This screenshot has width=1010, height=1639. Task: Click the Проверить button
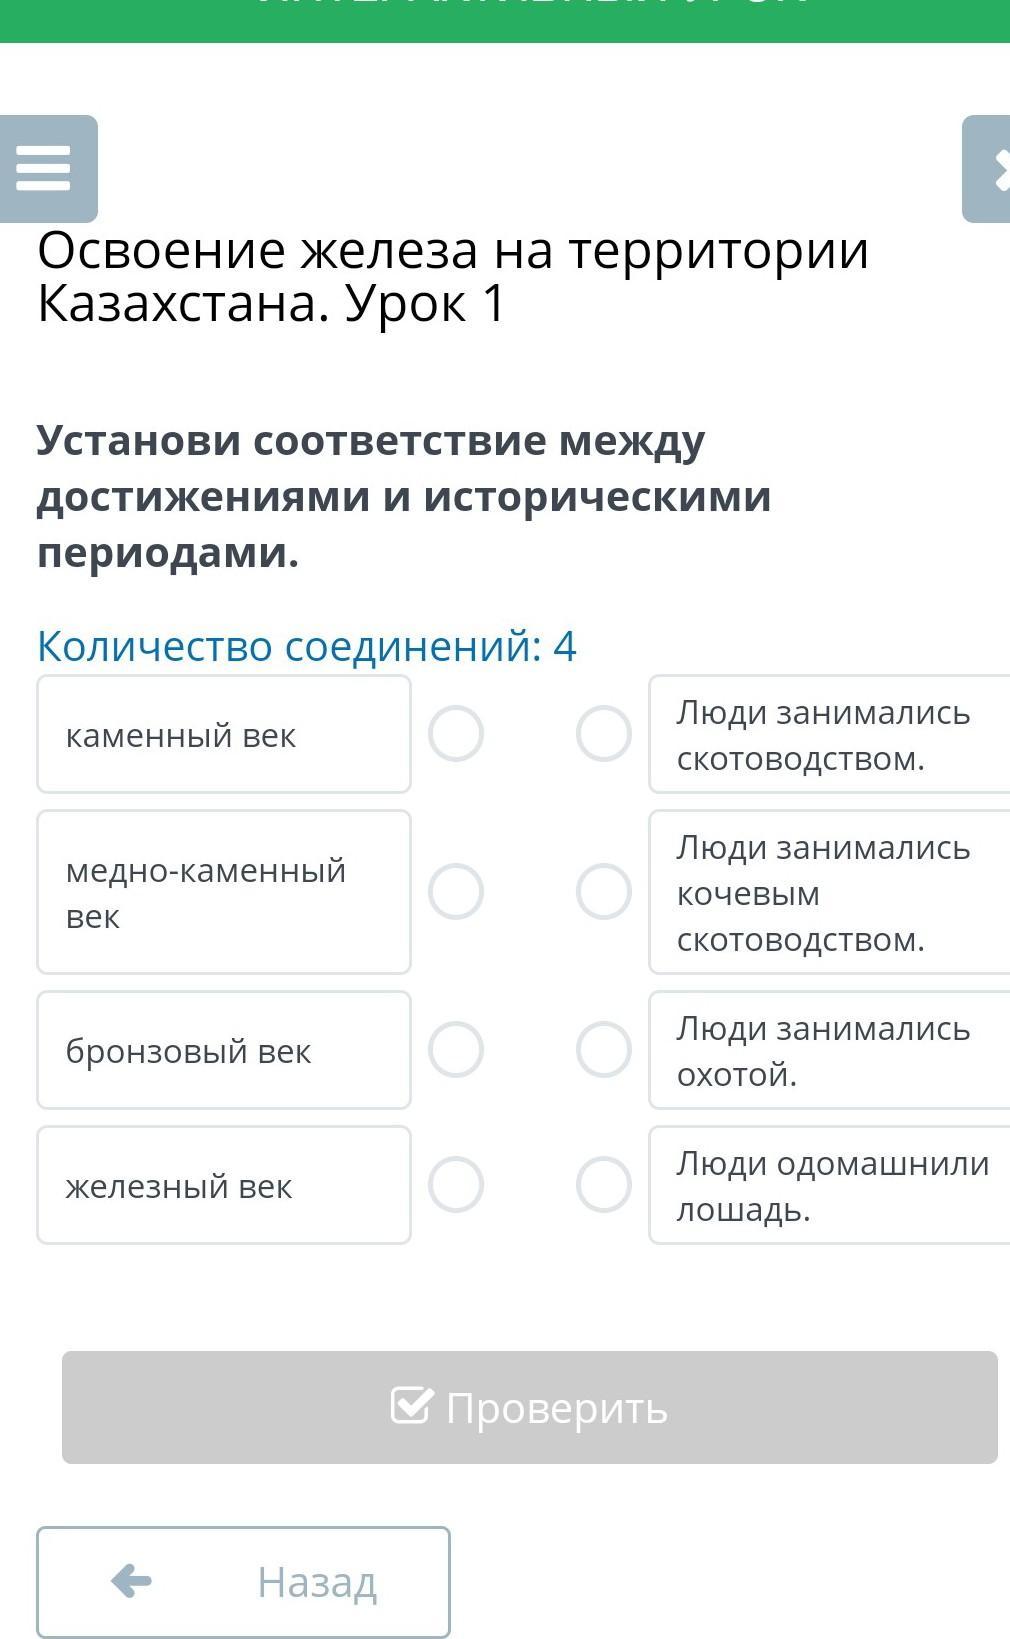pos(529,1407)
